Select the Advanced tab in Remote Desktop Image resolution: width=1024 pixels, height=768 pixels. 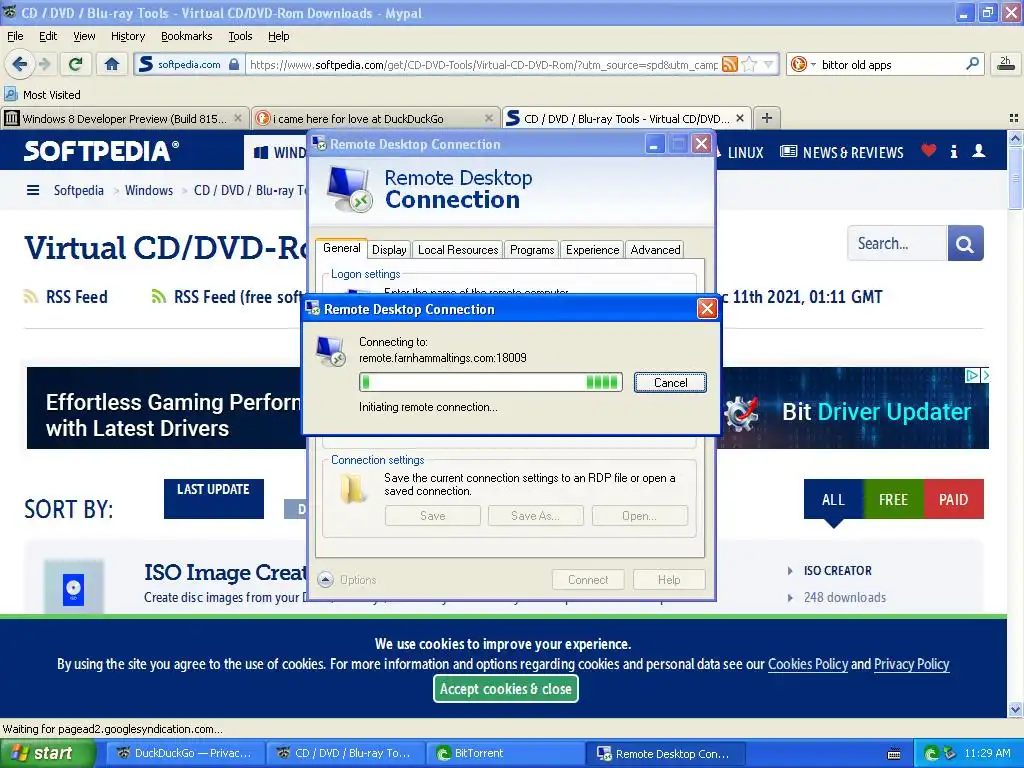655,249
